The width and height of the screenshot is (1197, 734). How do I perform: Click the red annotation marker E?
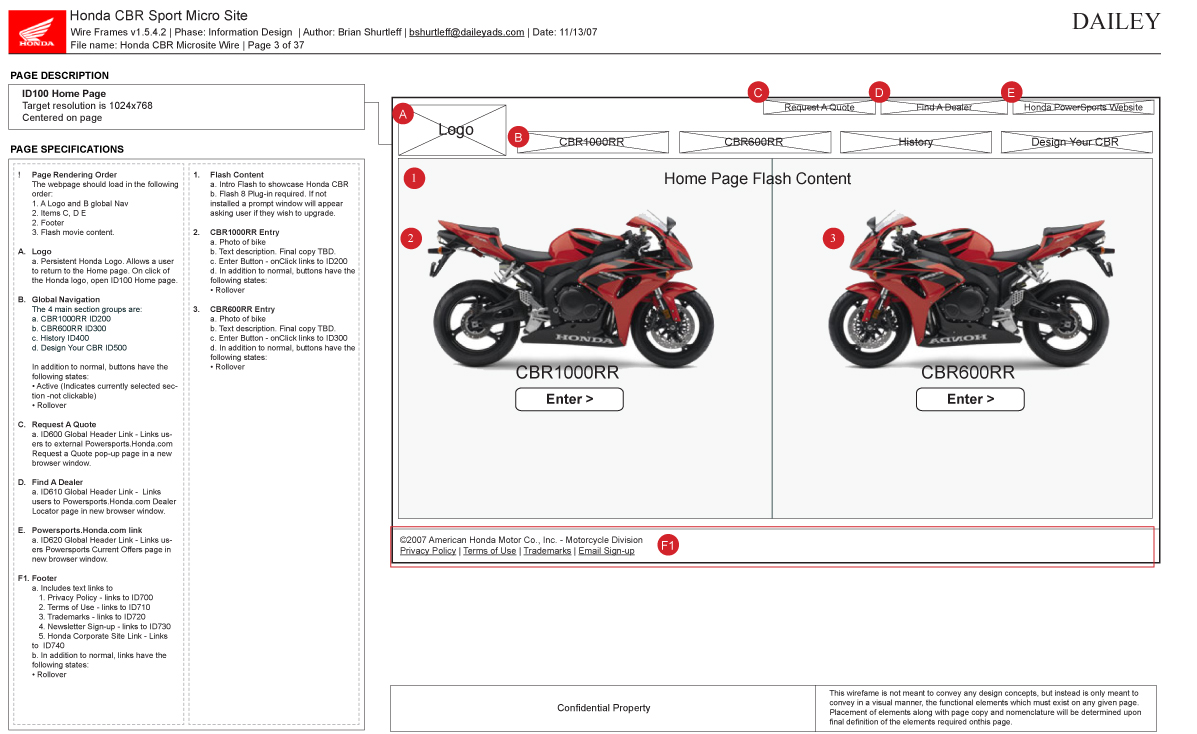(1011, 92)
